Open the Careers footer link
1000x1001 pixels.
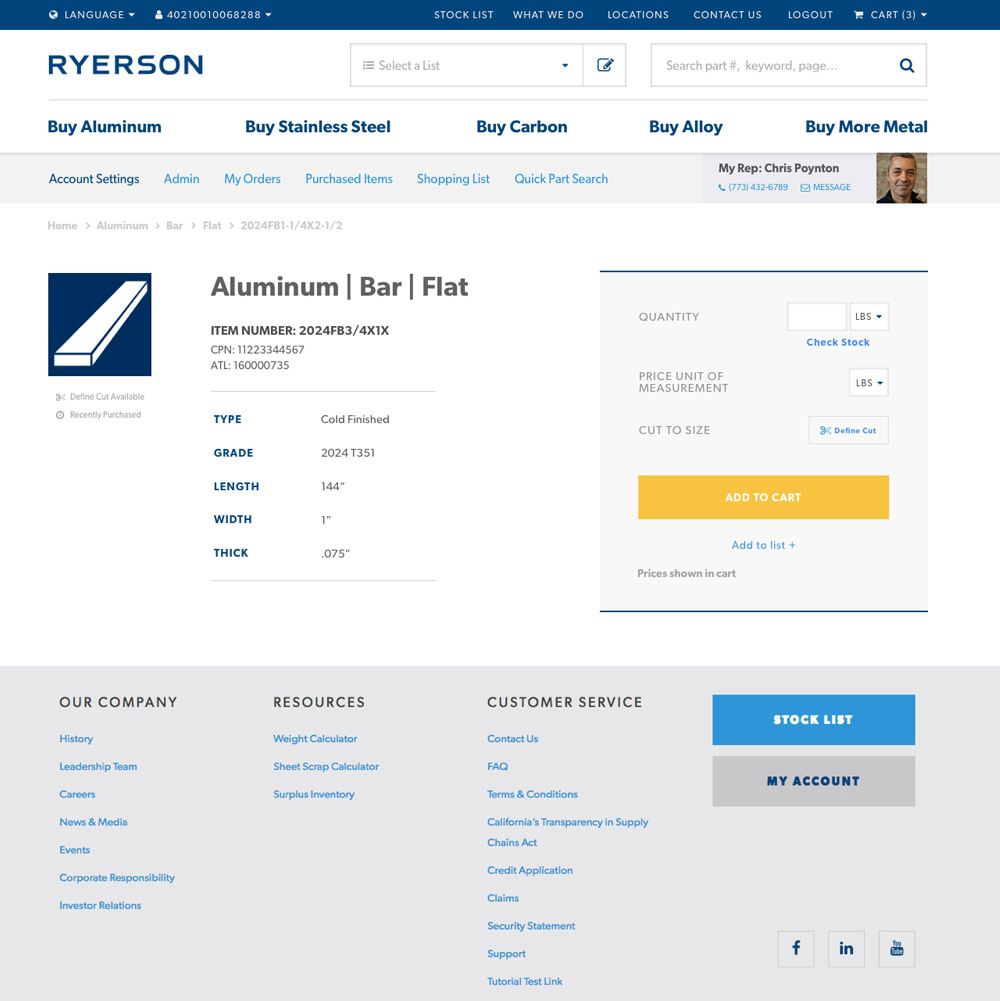pos(77,794)
